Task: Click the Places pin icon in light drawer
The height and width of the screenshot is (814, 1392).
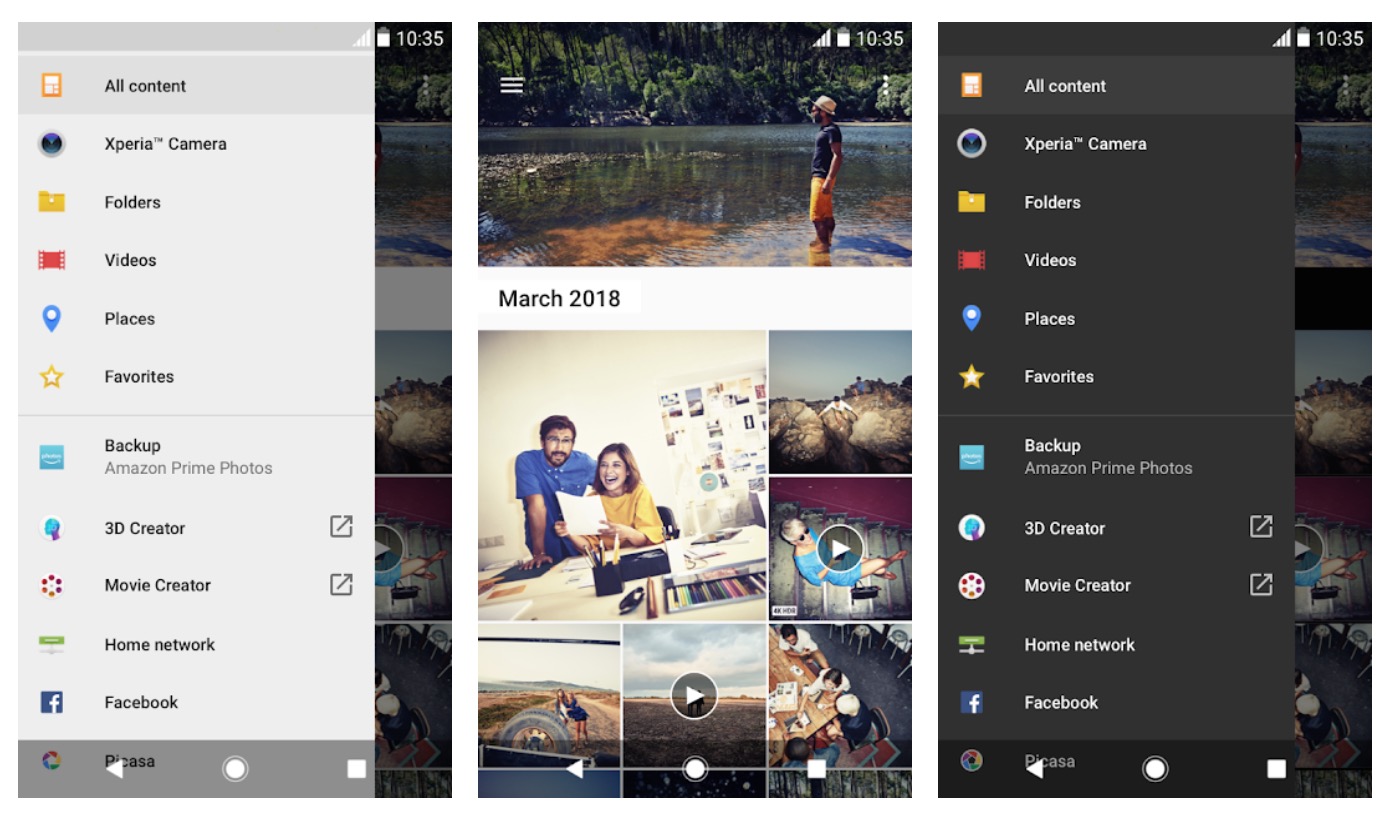Action: click(x=52, y=319)
